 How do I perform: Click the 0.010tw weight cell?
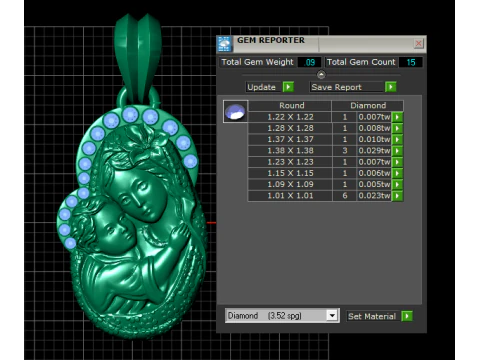[x=374, y=139]
